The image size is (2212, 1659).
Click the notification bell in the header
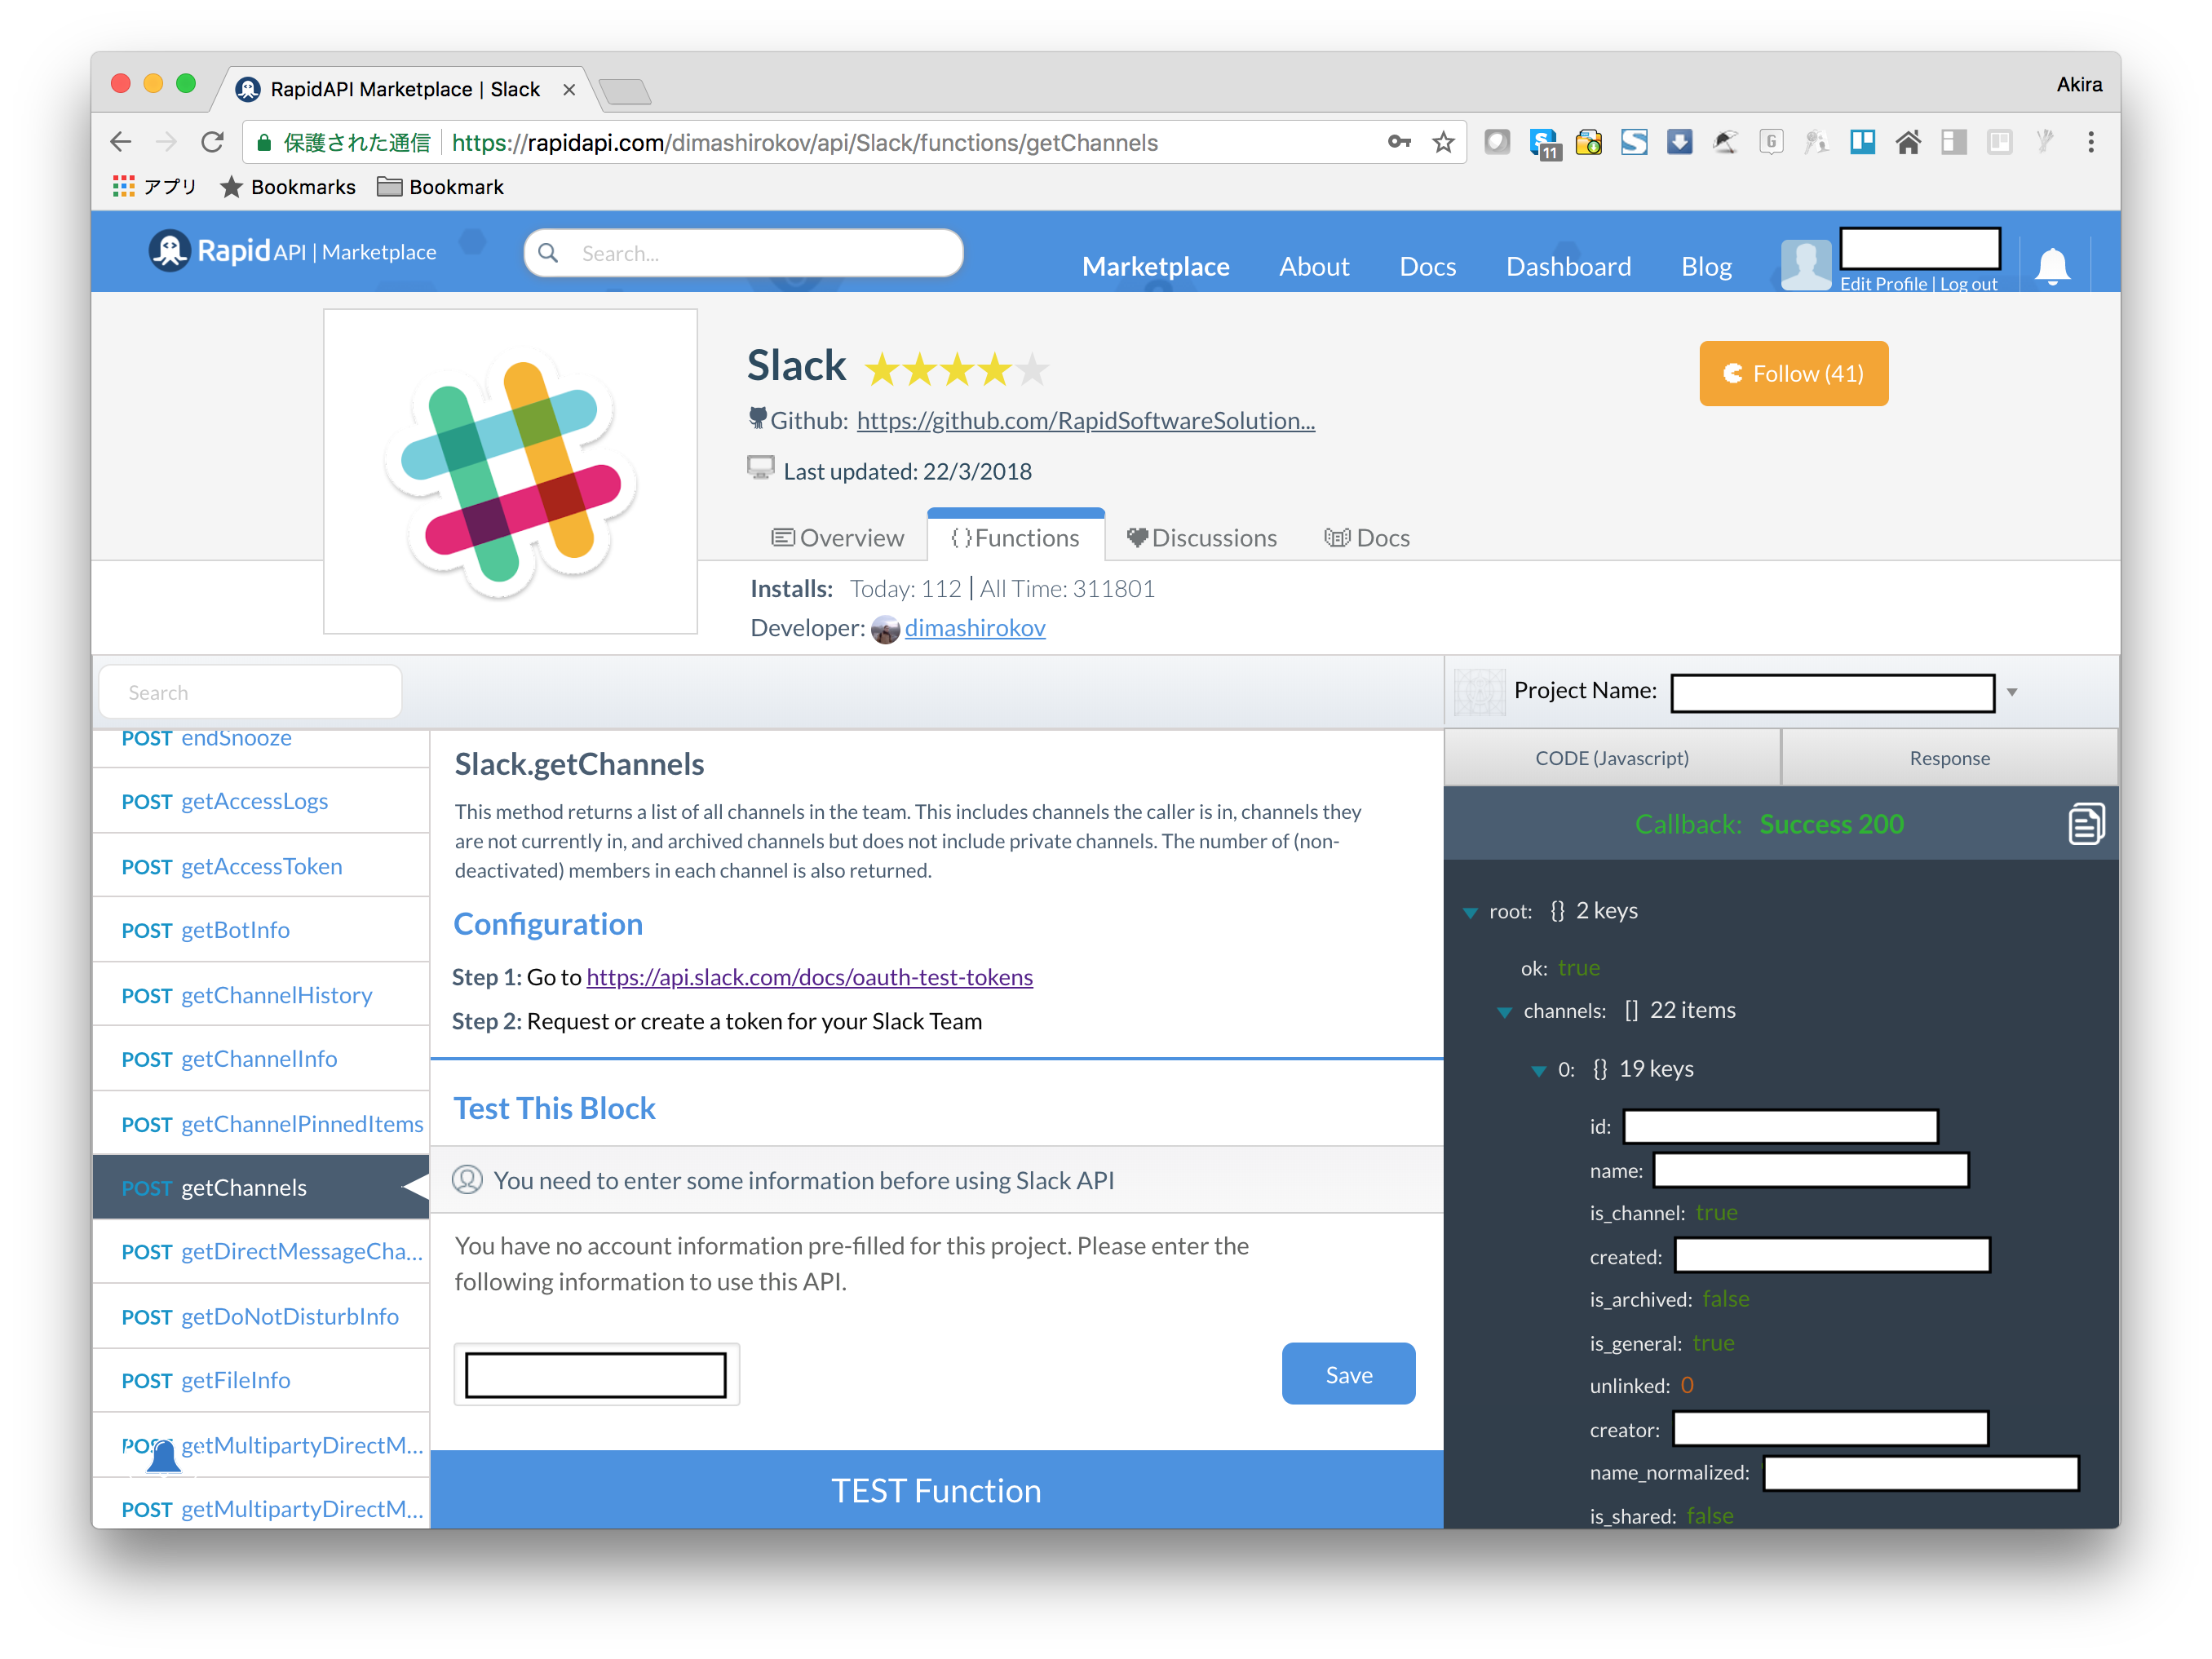[2053, 266]
